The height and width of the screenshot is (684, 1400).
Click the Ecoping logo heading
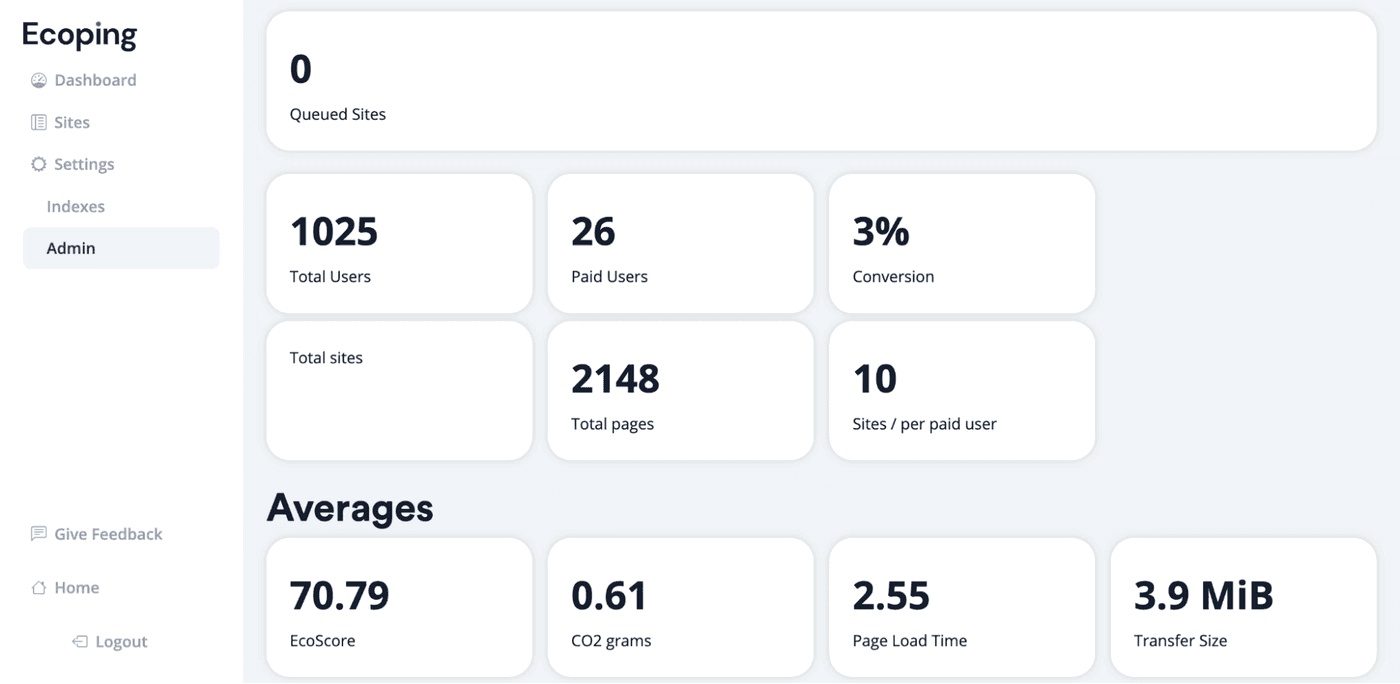pyautogui.click(x=79, y=33)
